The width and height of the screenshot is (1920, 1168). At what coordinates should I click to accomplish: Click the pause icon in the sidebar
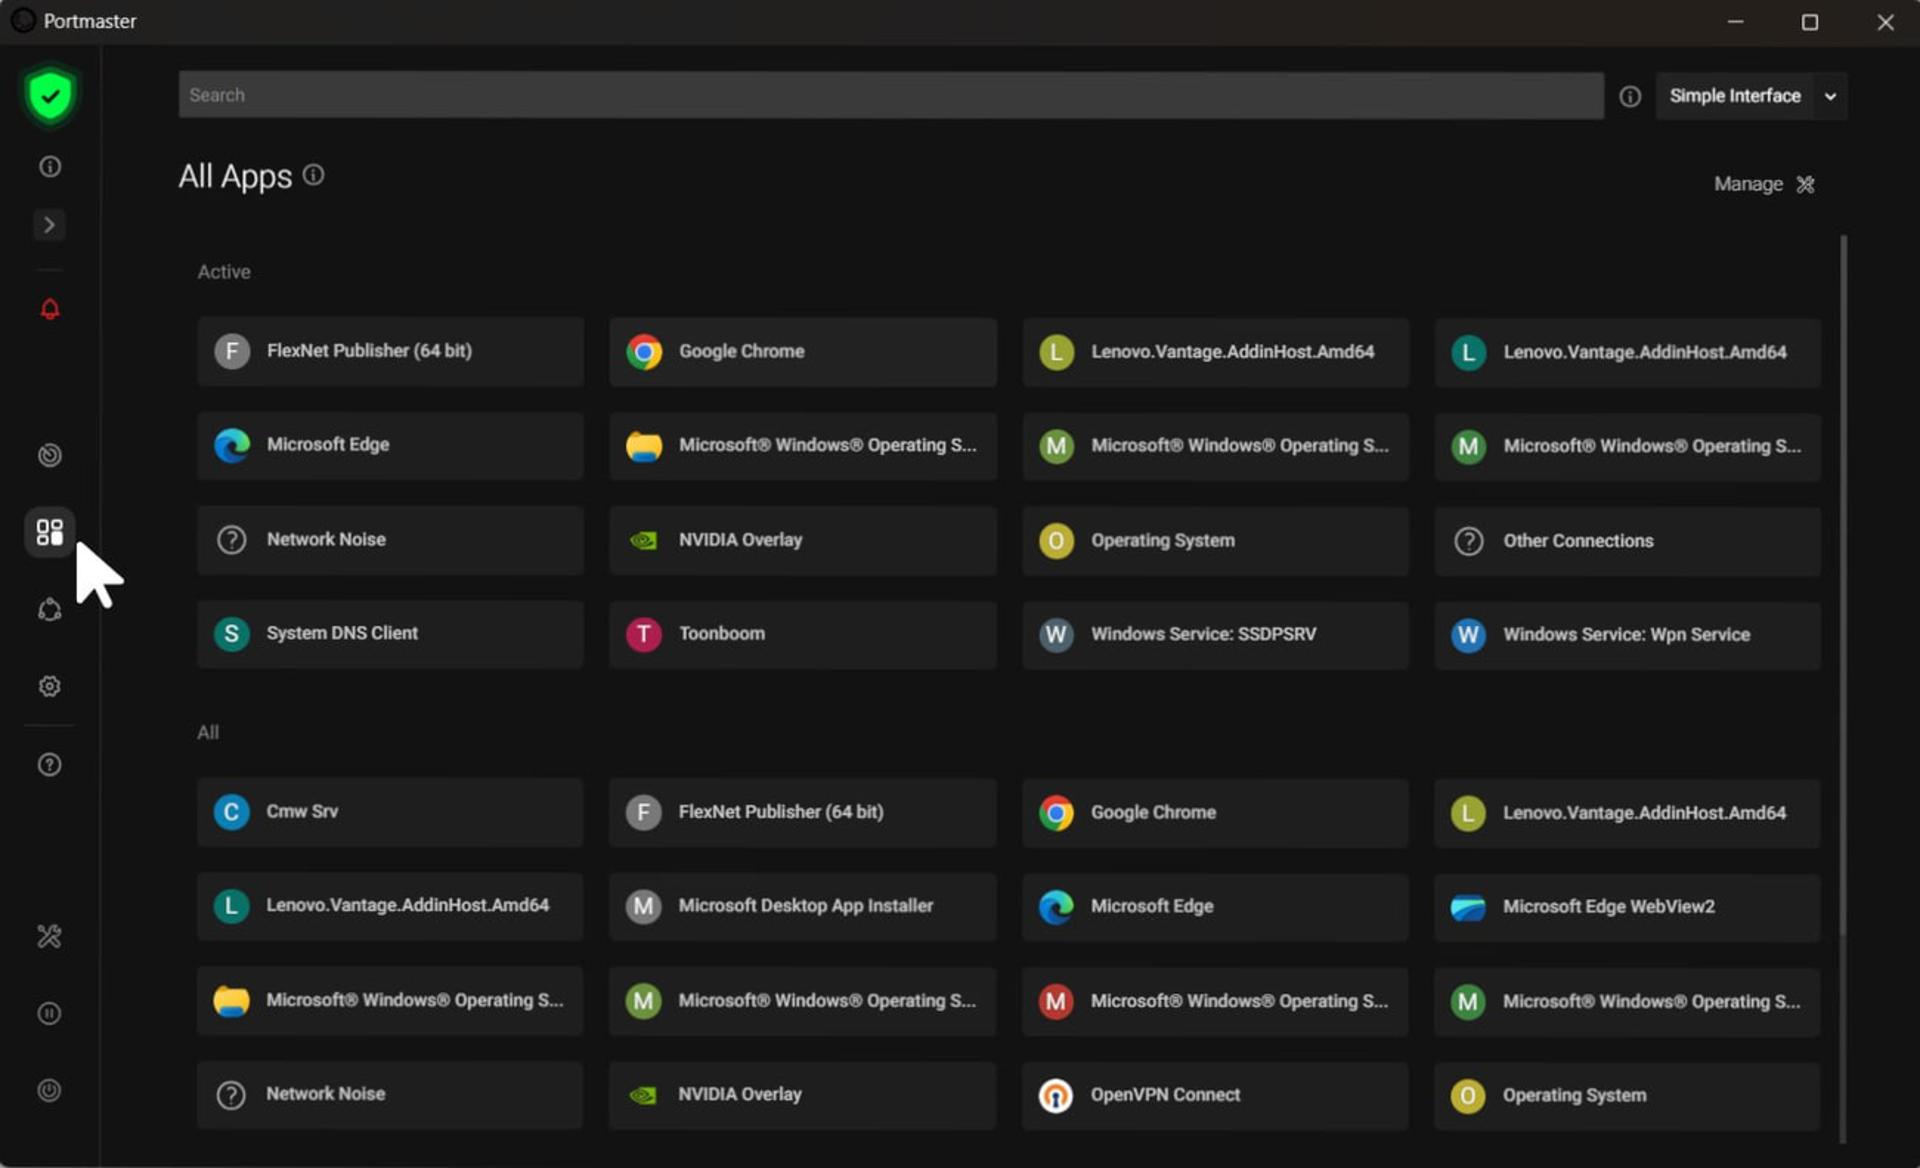[x=50, y=1013]
